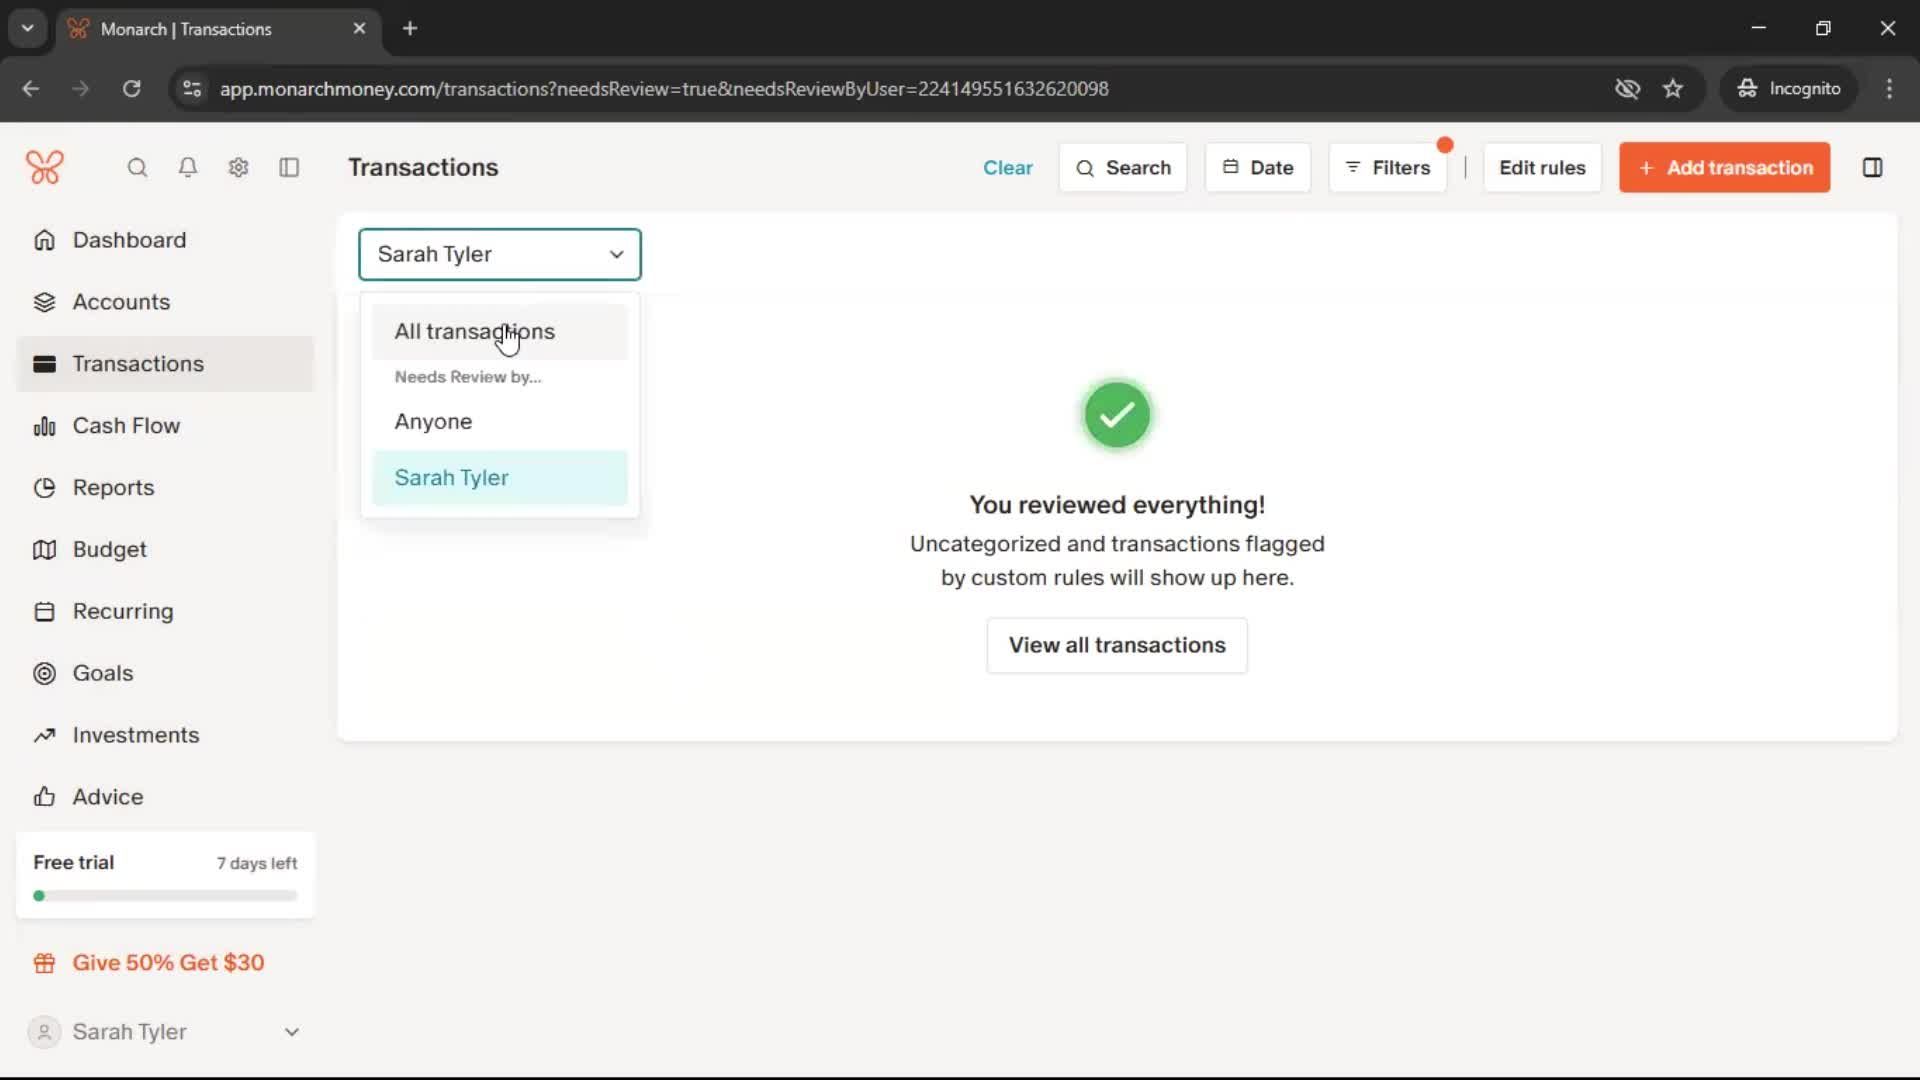This screenshot has width=1920, height=1080.
Task: Collapse the left sidebar panel icon
Action: [289, 168]
